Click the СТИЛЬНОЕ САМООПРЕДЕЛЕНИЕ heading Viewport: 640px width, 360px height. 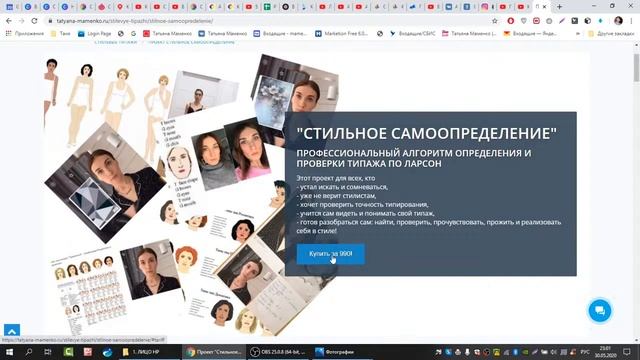pos(427,133)
